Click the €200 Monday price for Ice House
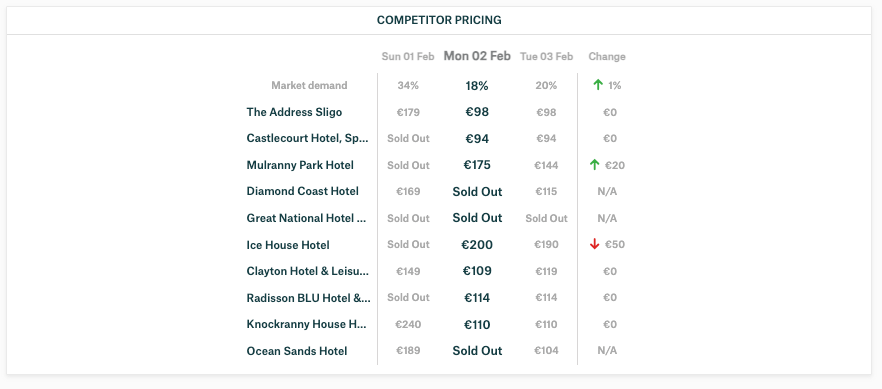882x389 pixels. pyautogui.click(x=478, y=245)
